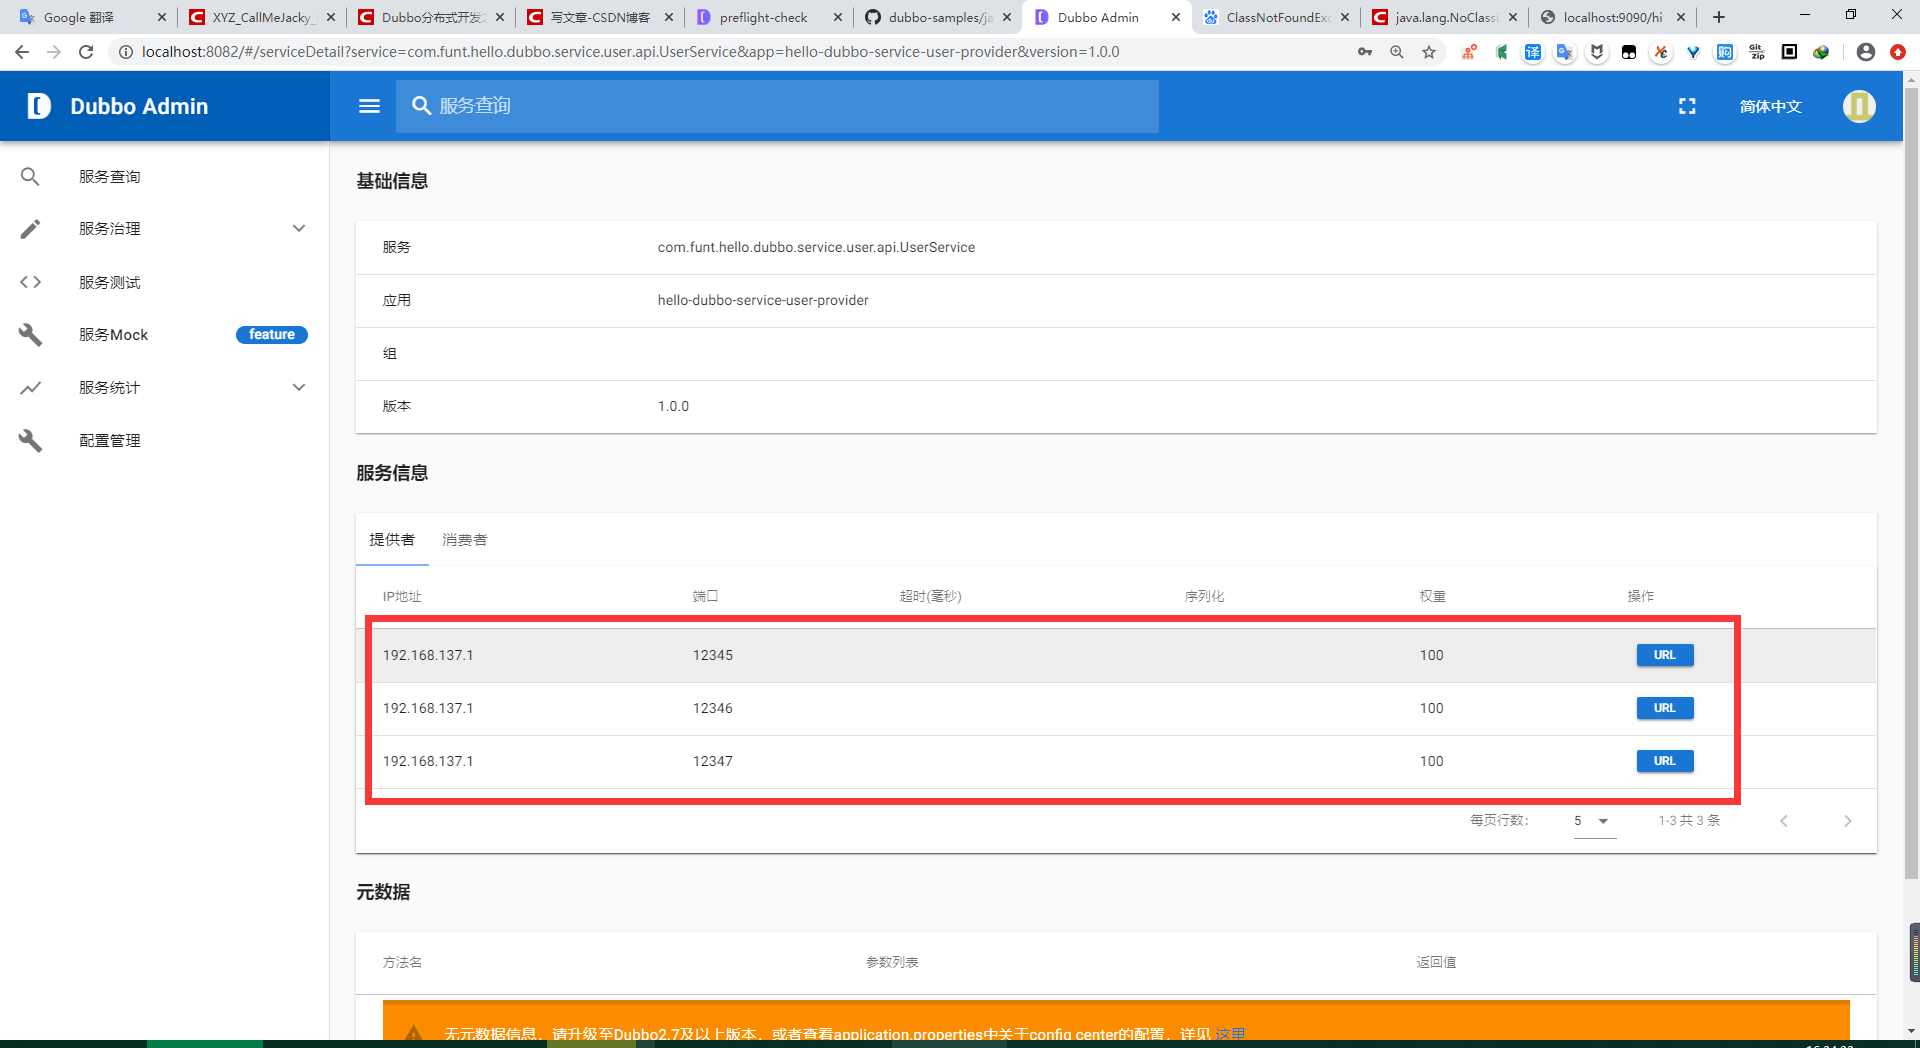The height and width of the screenshot is (1048, 1920).
Task: Click the zoom magnifier icon in the address bar
Action: [1397, 52]
